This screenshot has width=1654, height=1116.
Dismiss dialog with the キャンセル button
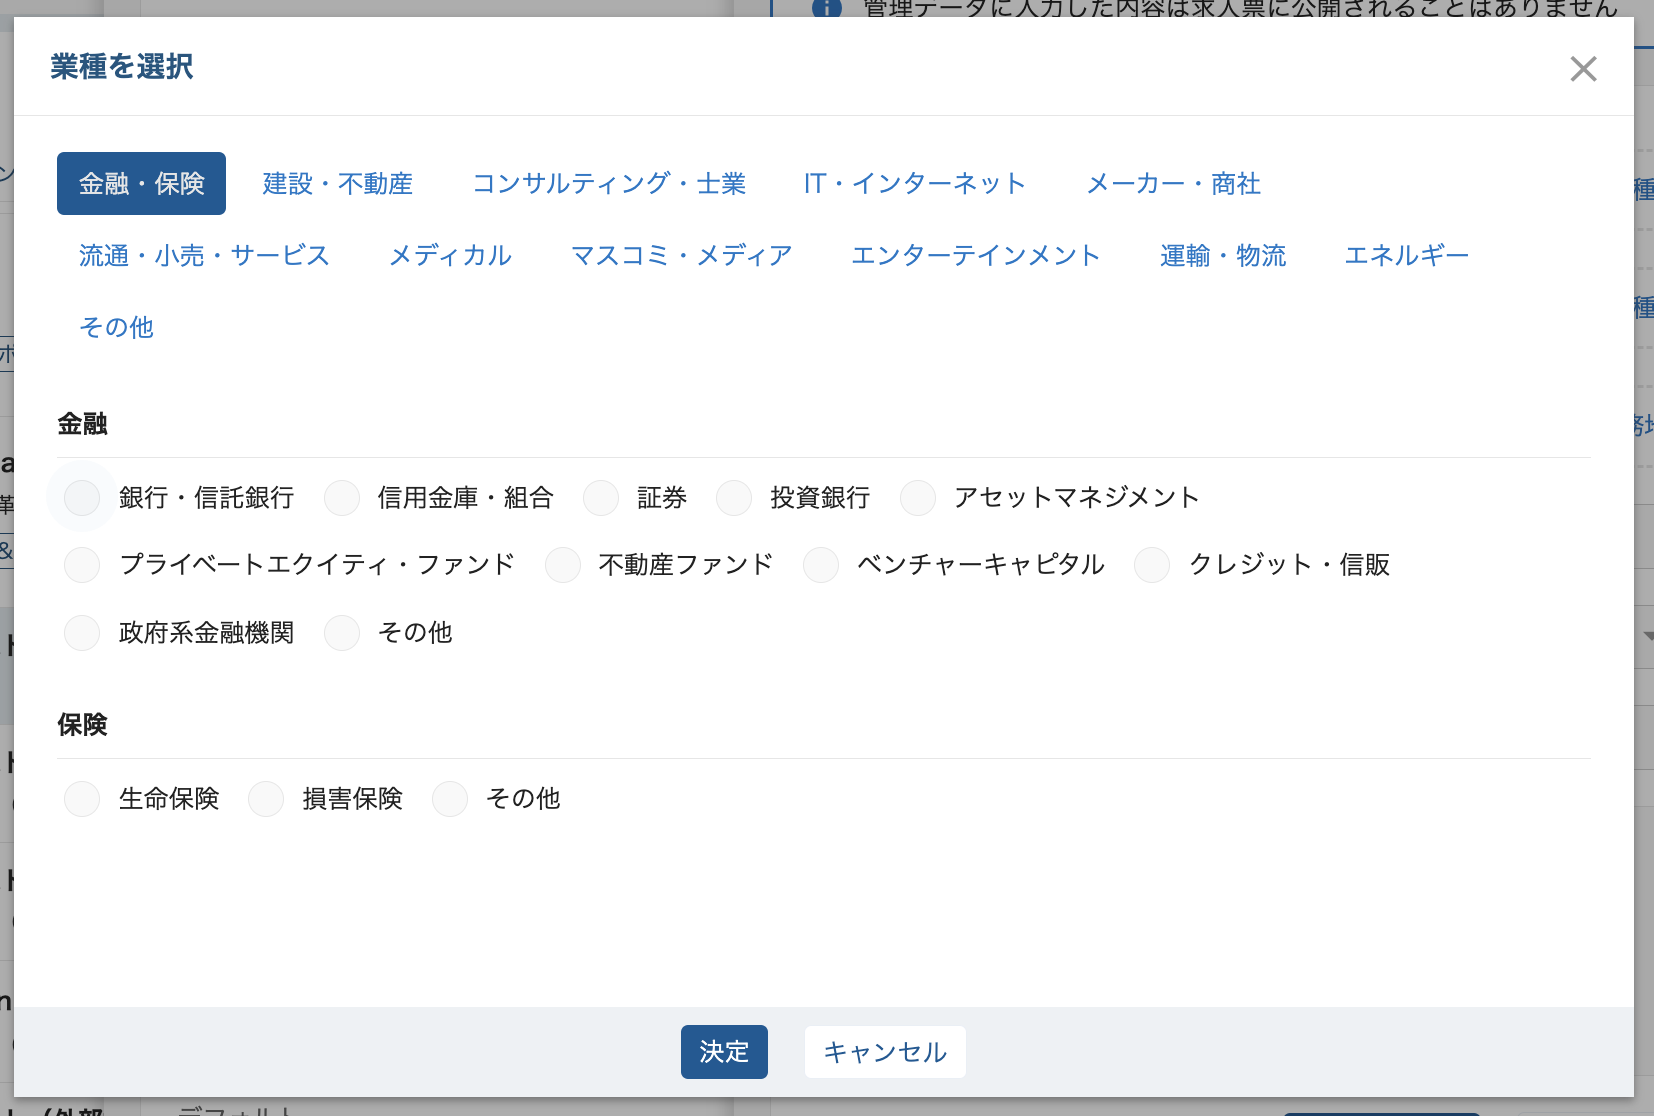pos(885,1052)
